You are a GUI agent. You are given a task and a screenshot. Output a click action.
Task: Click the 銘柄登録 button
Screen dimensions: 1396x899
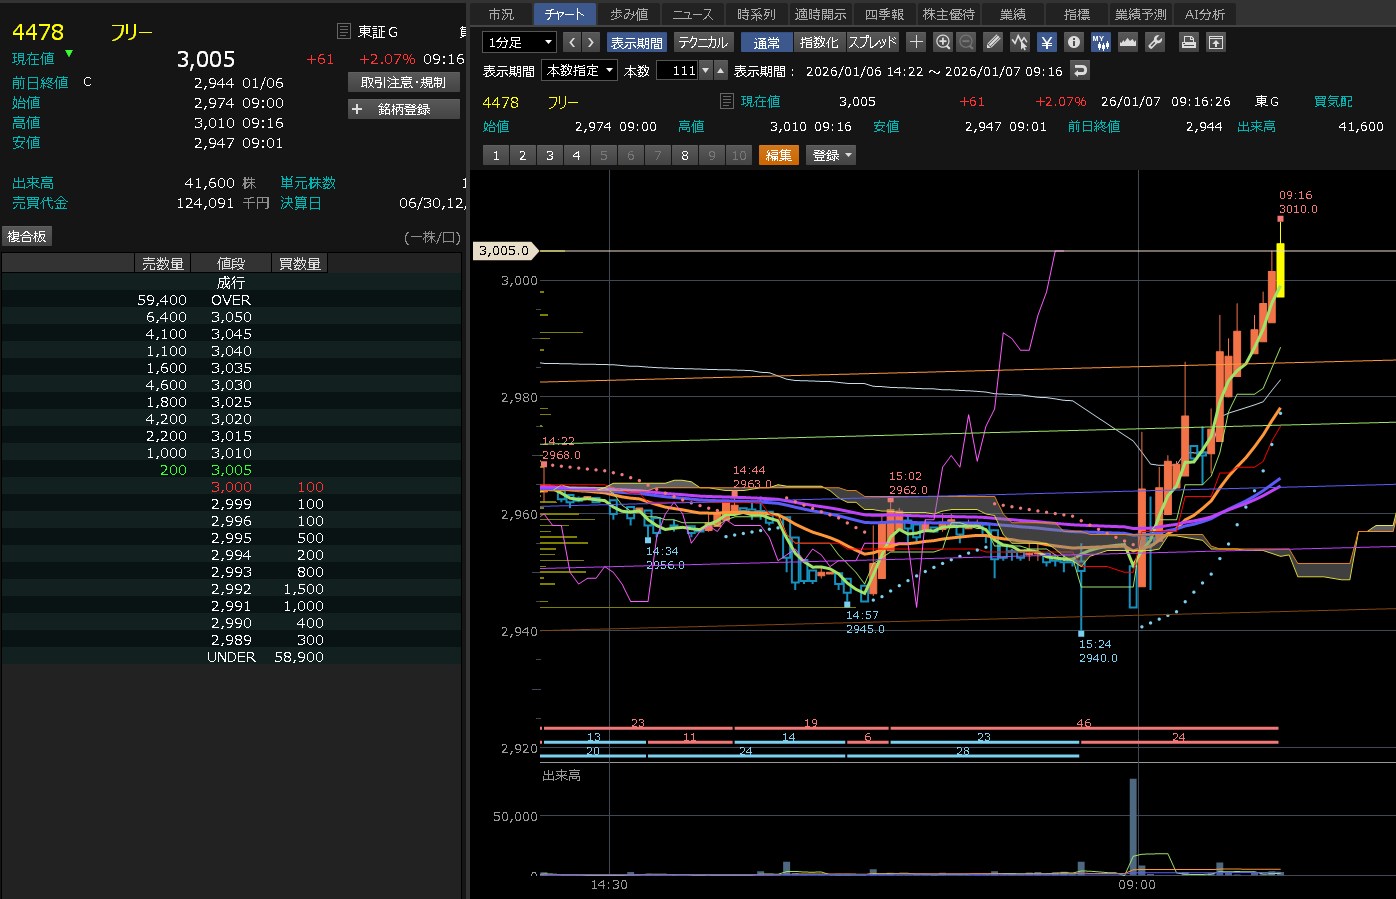404,109
